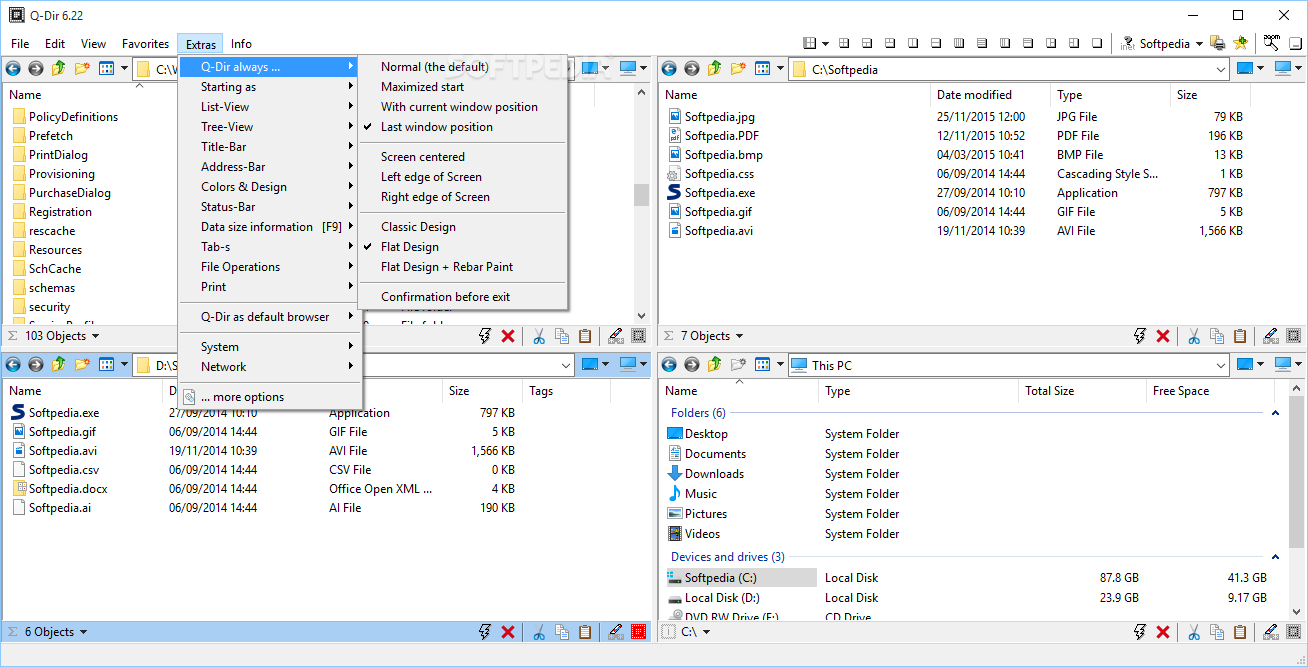Open 7 Objects status dropdown
Viewport: 1308px width, 667px height.
pyautogui.click(x=738, y=337)
